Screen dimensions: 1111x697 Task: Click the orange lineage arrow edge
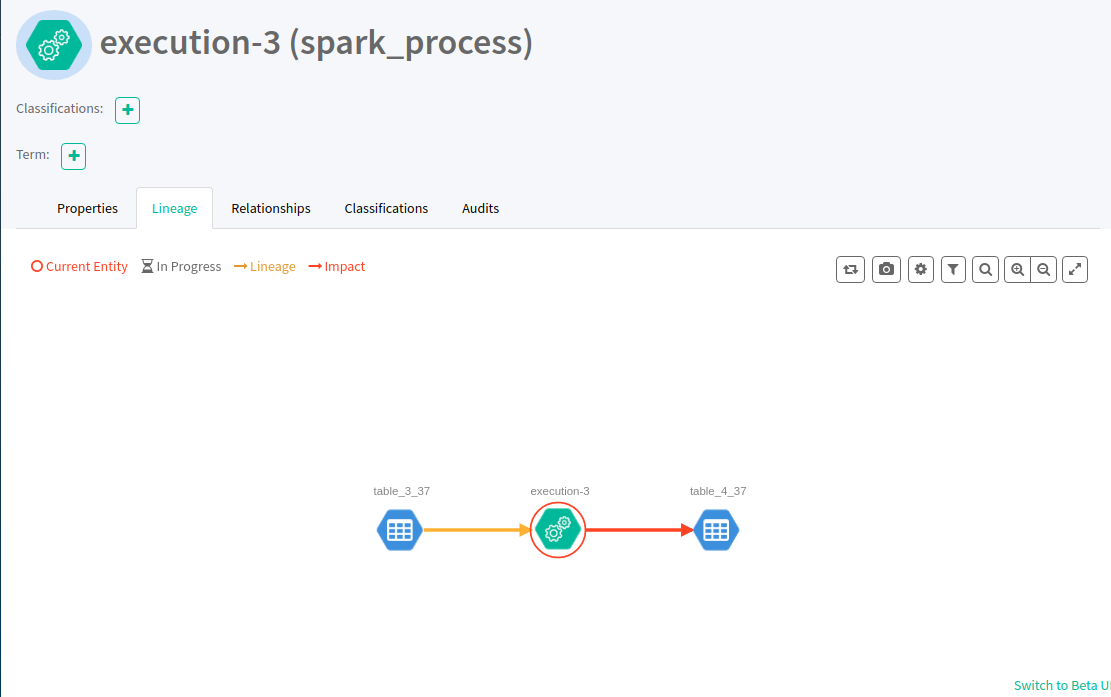click(477, 530)
